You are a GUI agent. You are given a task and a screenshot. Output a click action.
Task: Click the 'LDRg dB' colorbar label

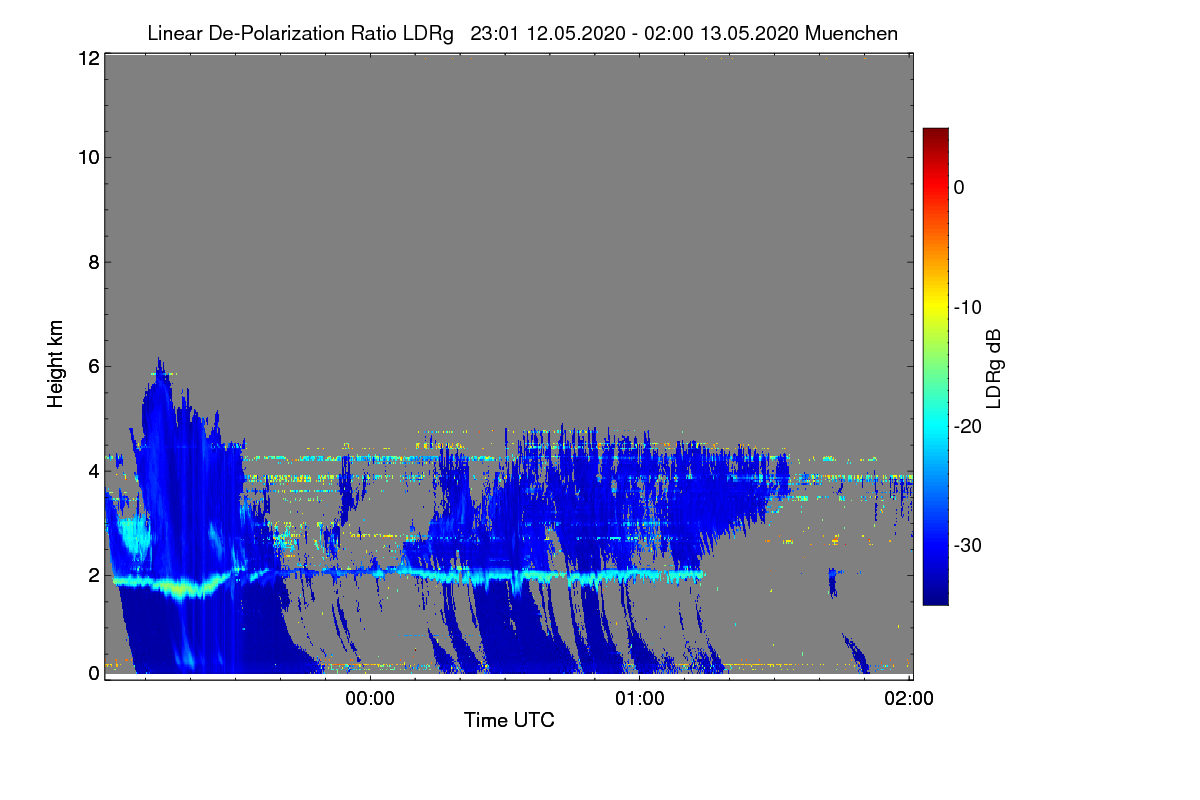pyautogui.click(x=993, y=367)
